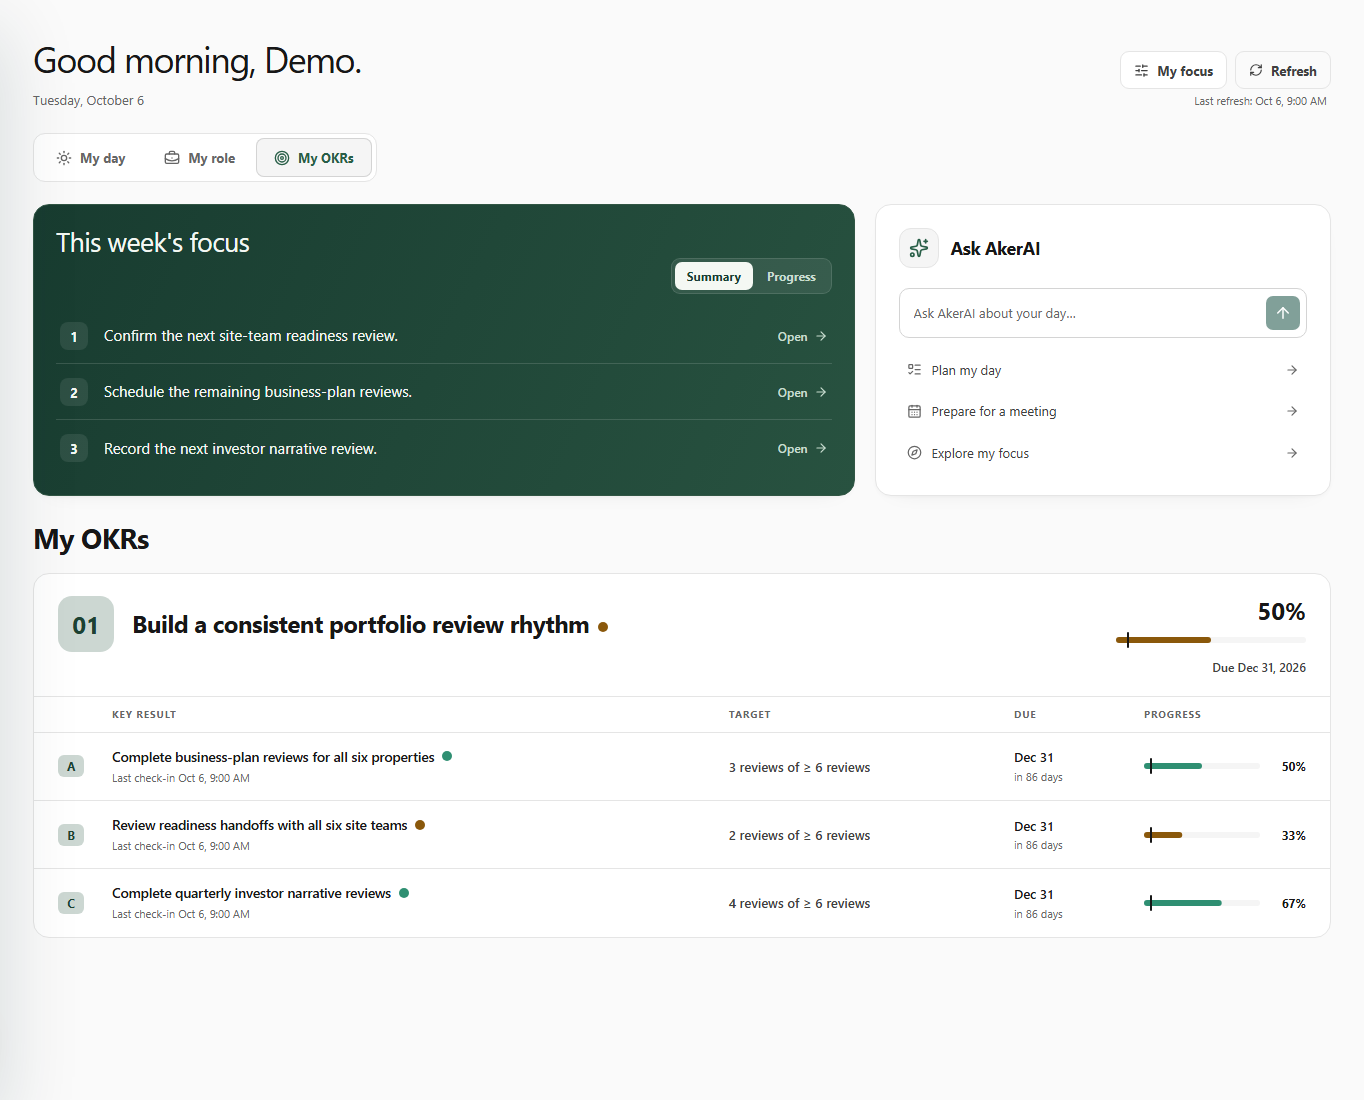The image size is (1364, 1100).
Task: Click the arrow beside Explore my focus
Action: click(1292, 453)
